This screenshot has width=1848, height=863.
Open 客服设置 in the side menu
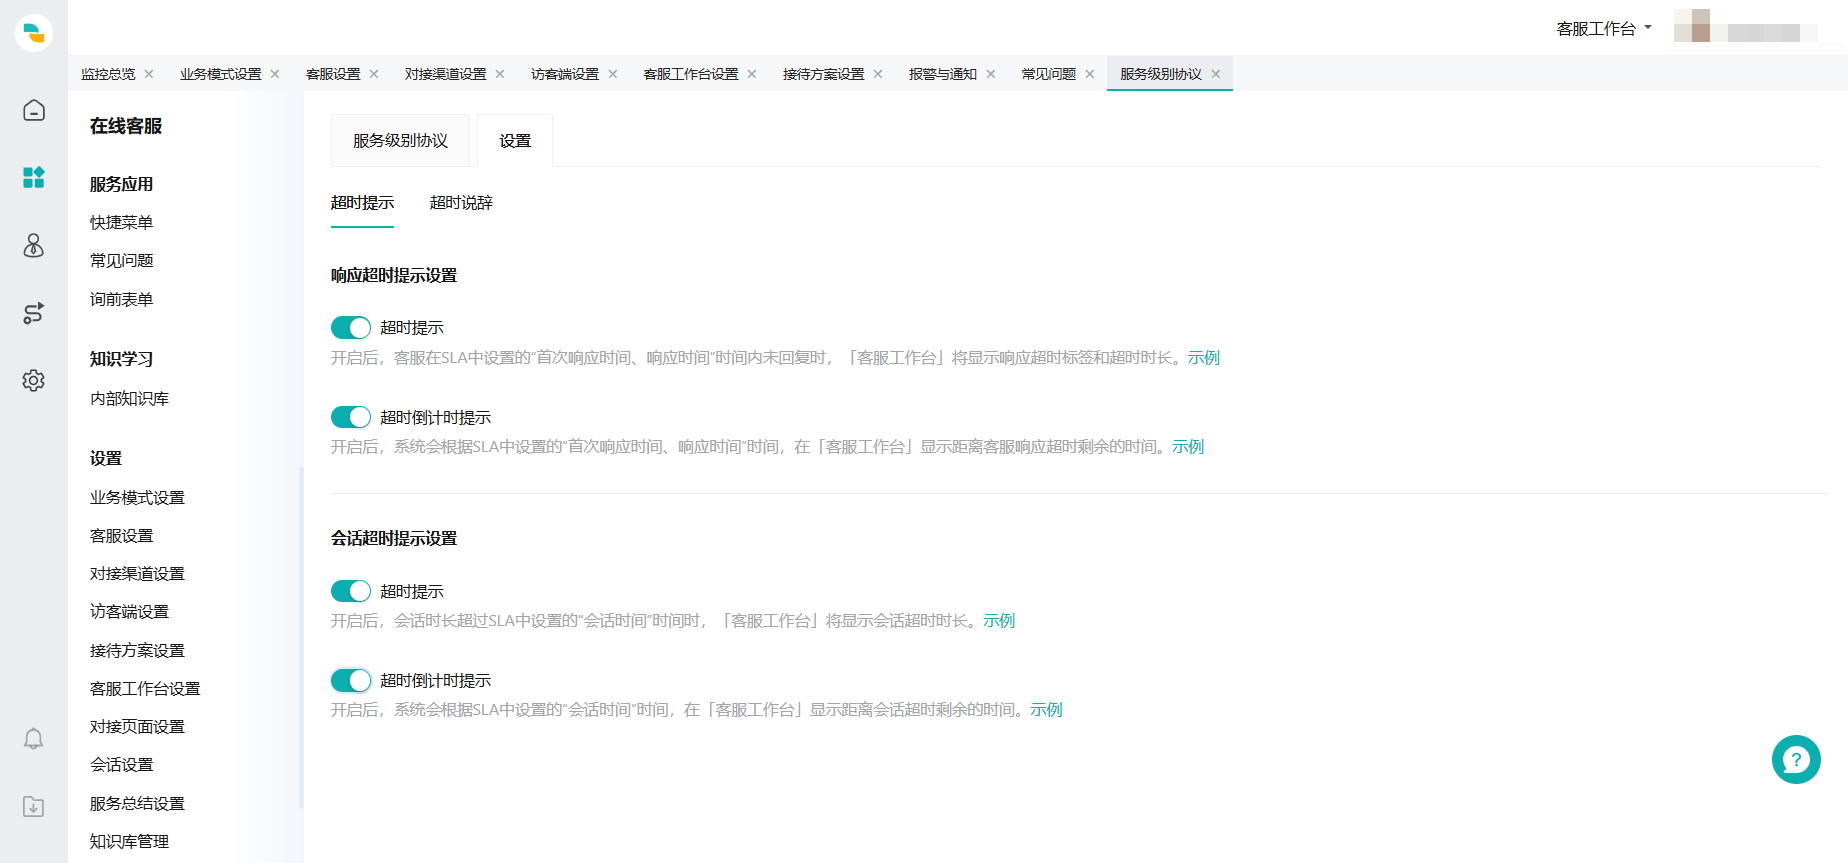(x=121, y=536)
